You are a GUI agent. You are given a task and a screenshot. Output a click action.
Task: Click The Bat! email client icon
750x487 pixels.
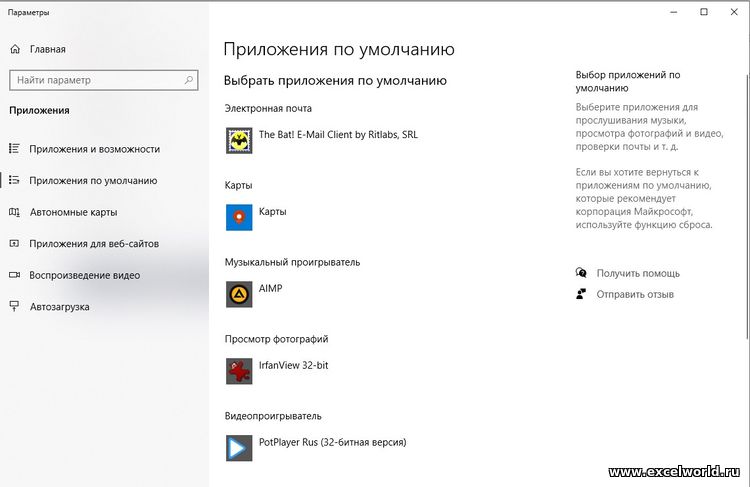pyautogui.click(x=239, y=141)
